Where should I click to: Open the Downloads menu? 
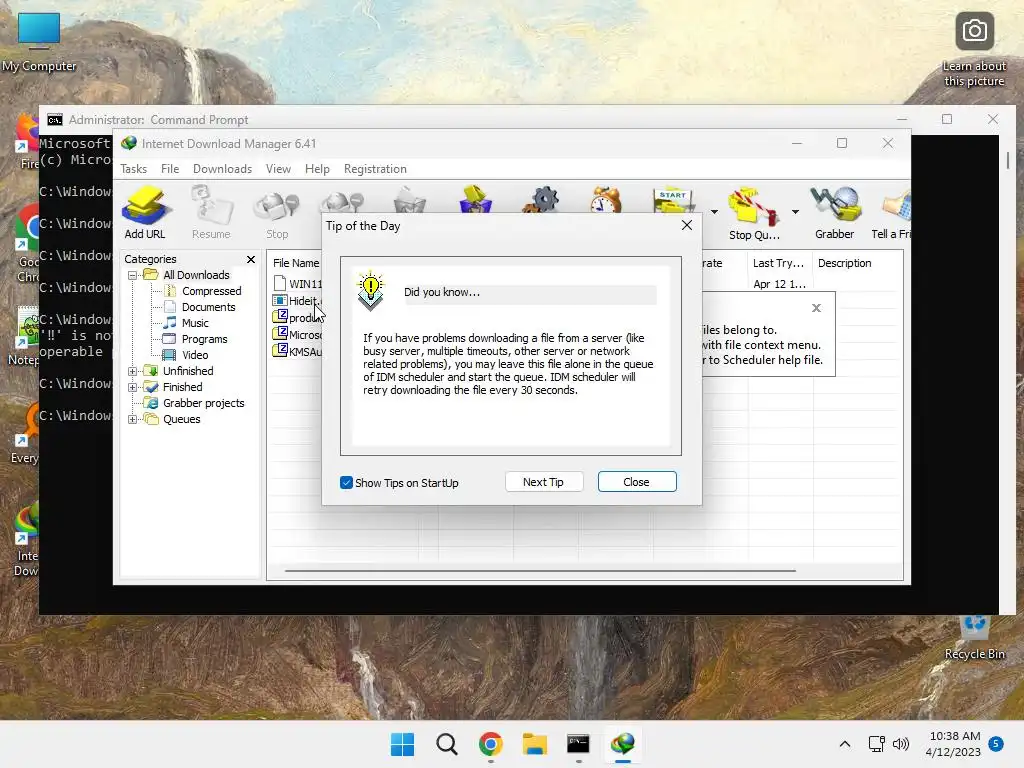pos(222,168)
